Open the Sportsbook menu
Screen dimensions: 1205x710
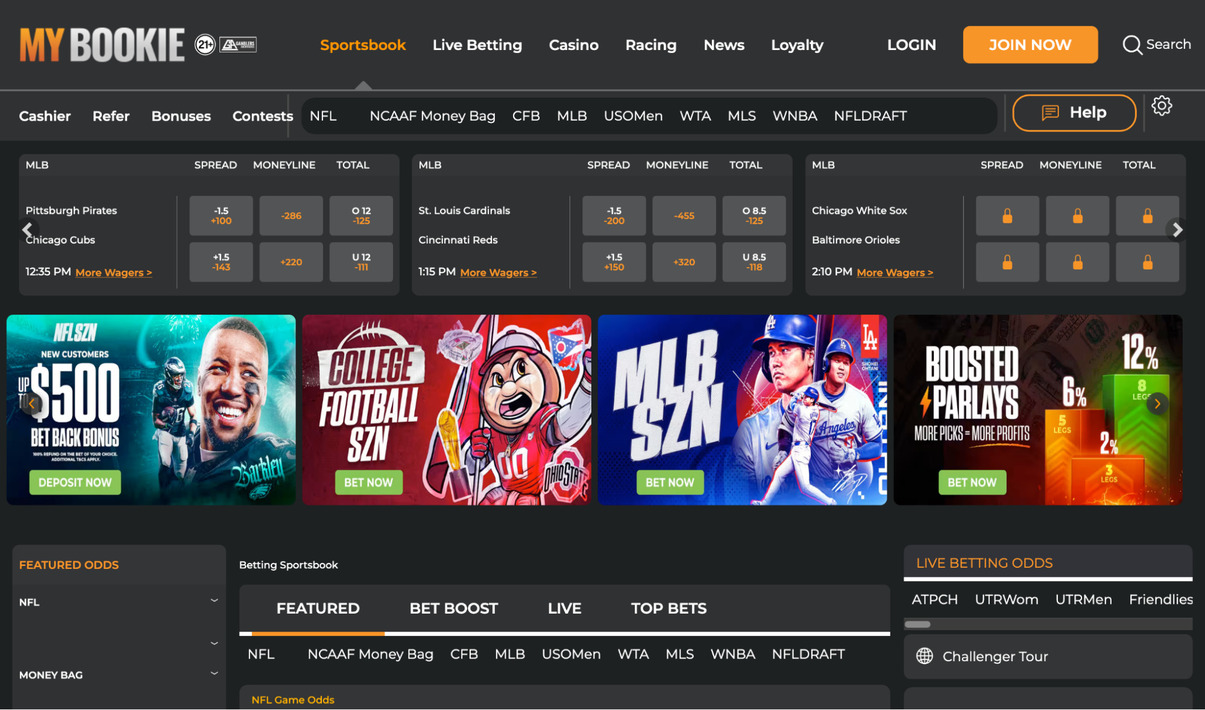[363, 45]
